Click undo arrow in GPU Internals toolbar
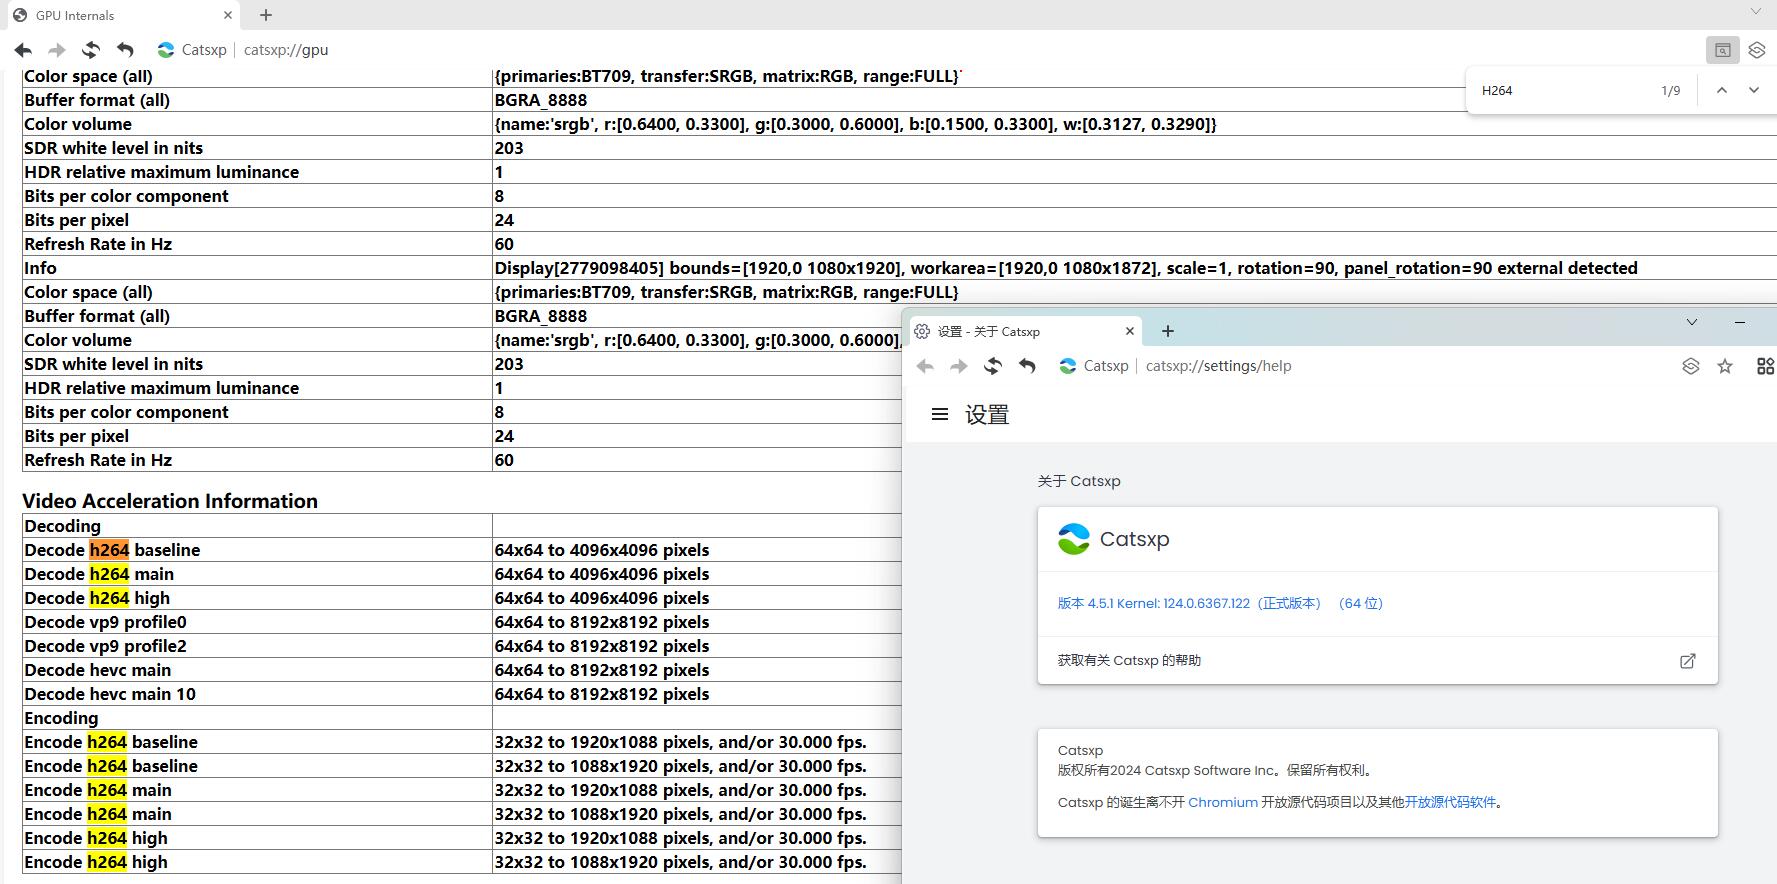Screen dimensions: 1777x884 click(125, 50)
